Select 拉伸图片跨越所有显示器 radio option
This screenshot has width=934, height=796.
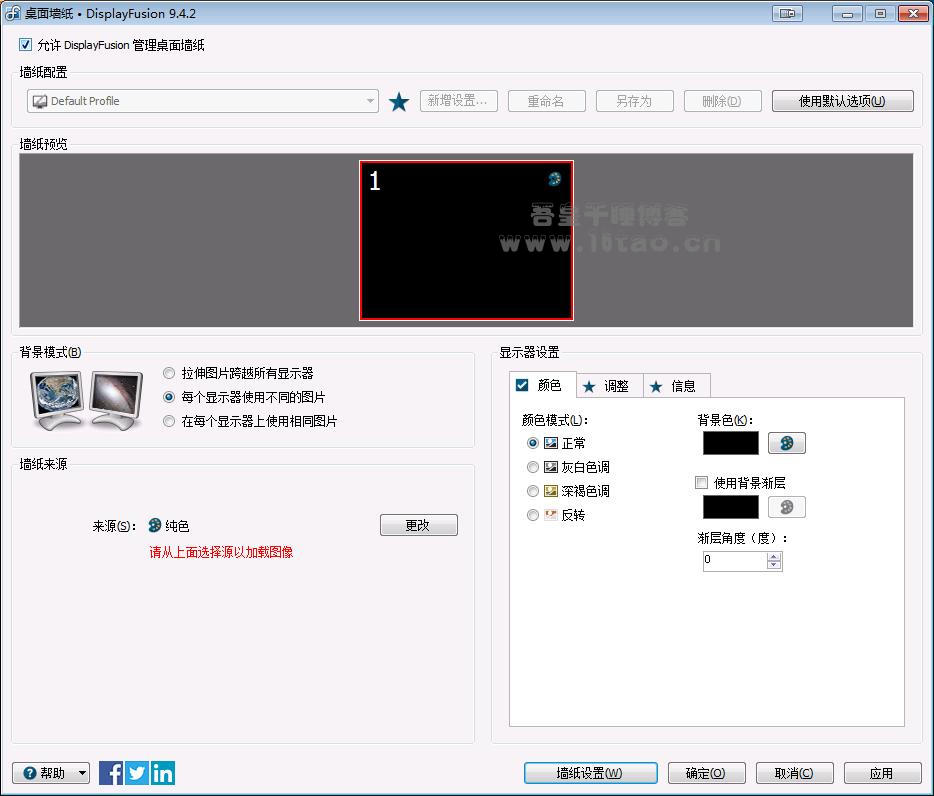tap(169, 373)
